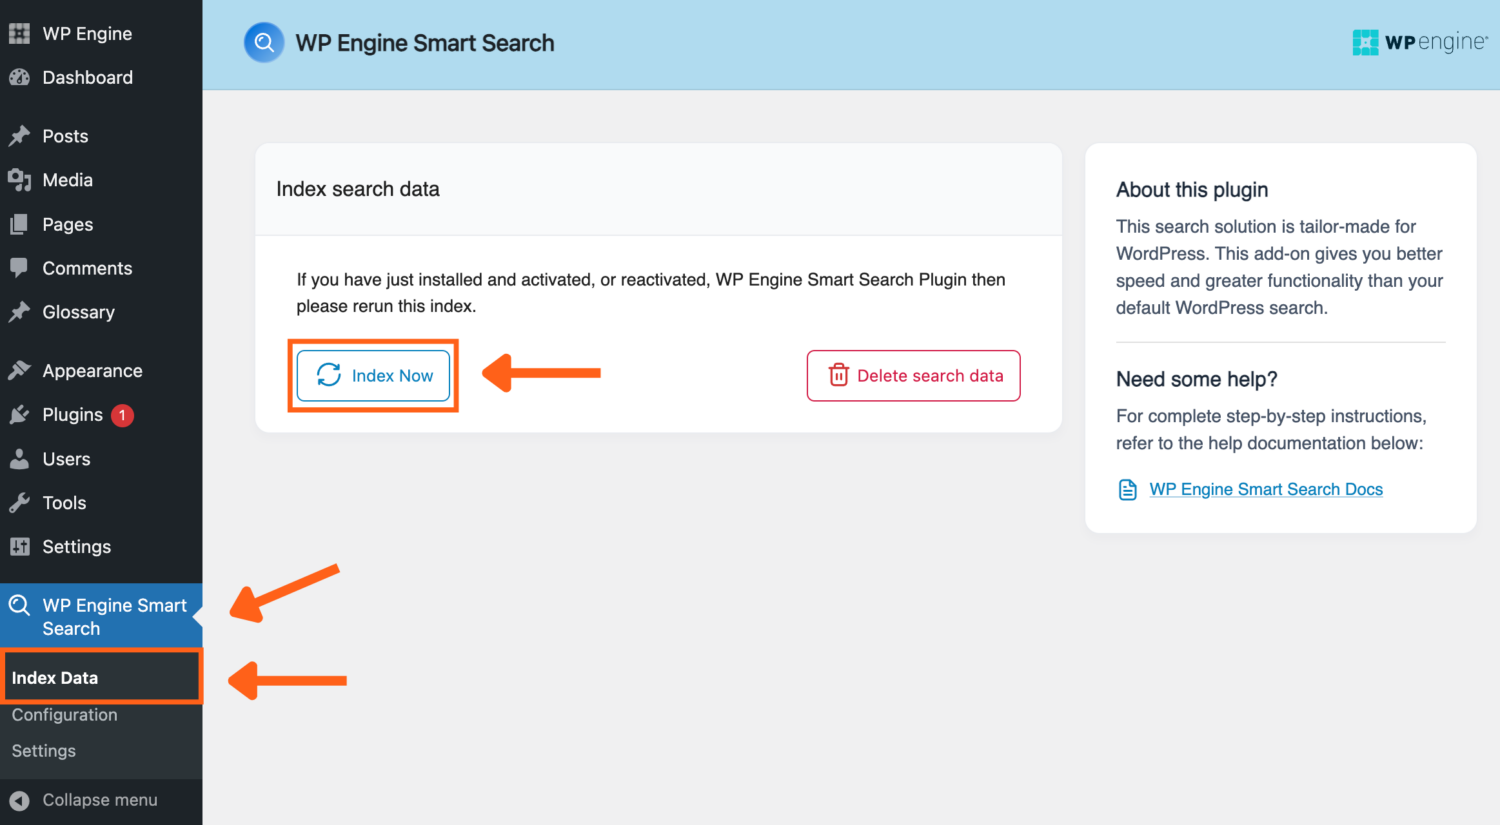Viewport: 1500px width, 825px height.
Task: Click the refresh icon inside Index Now
Action: 329,375
